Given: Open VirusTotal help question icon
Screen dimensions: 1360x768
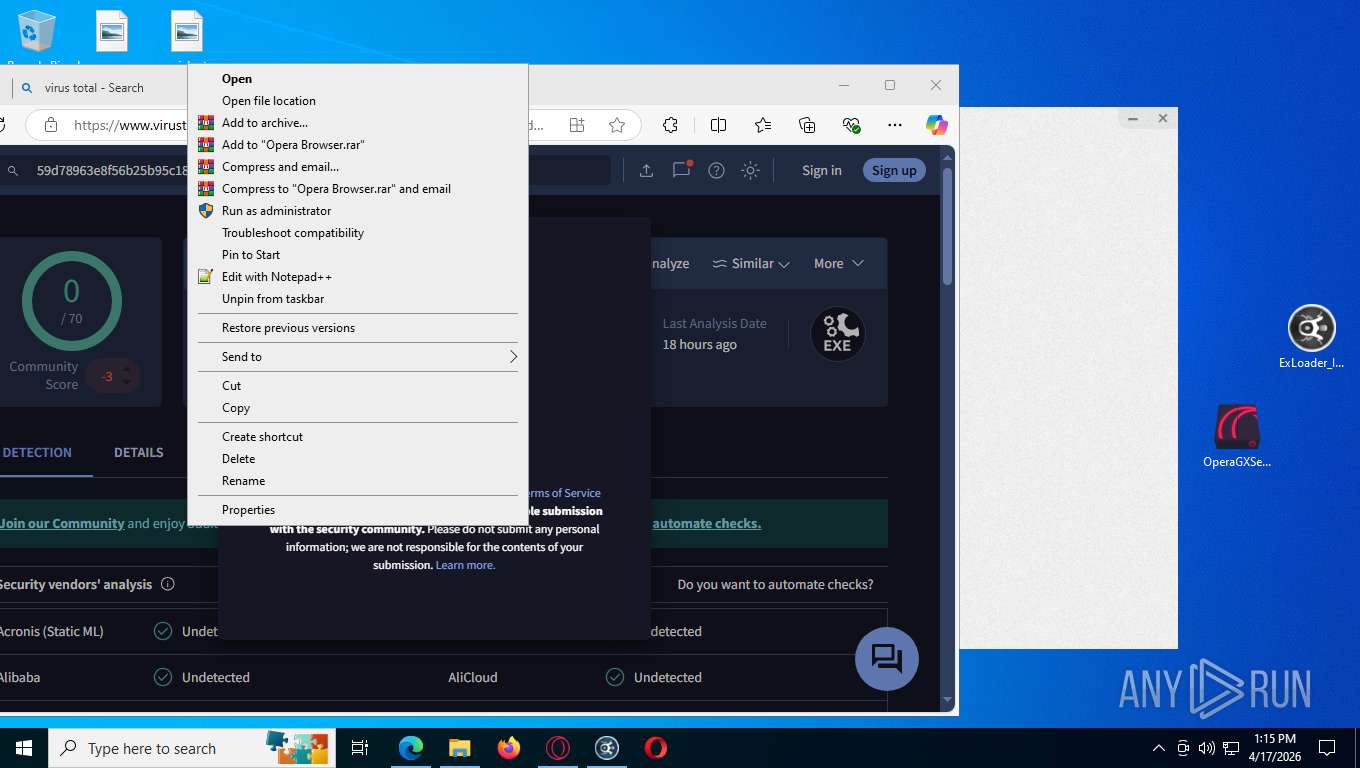Looking at the screenshot, I should click(x=716, y=170).
